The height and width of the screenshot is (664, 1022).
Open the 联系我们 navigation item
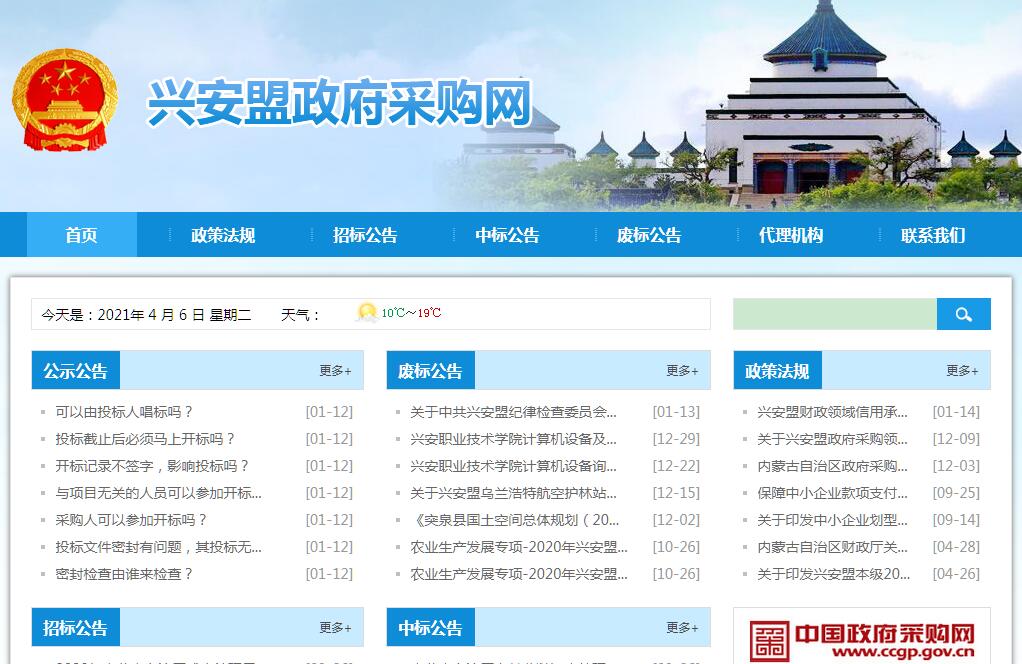tap(933, 235)
